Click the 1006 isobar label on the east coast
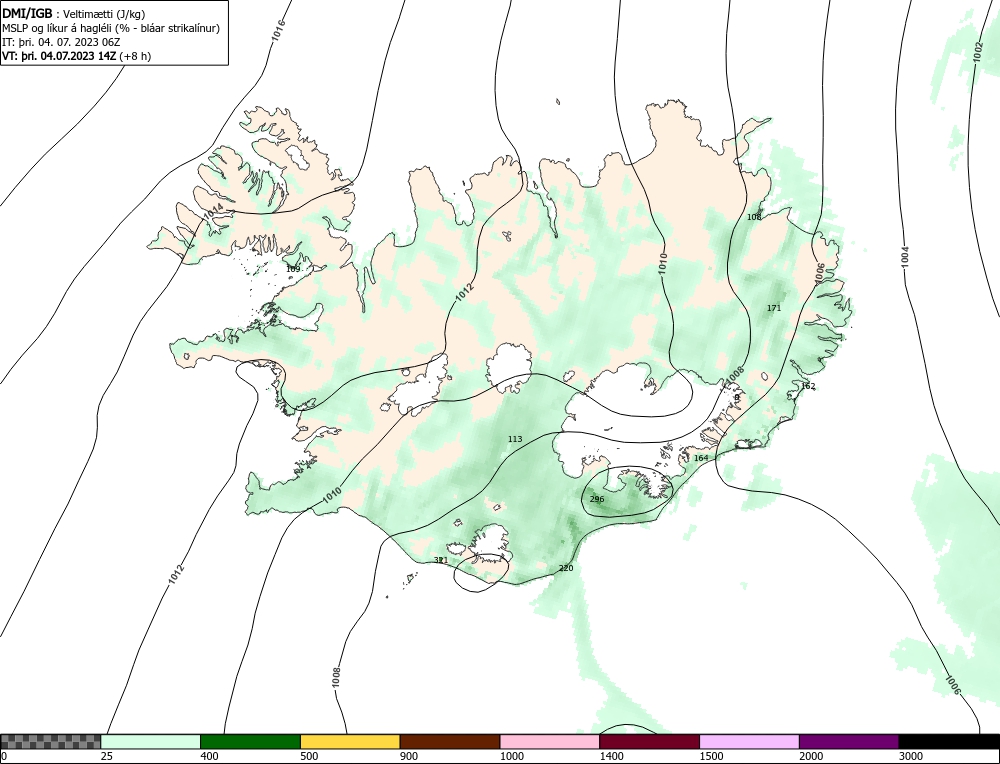 tap(820, 273)
